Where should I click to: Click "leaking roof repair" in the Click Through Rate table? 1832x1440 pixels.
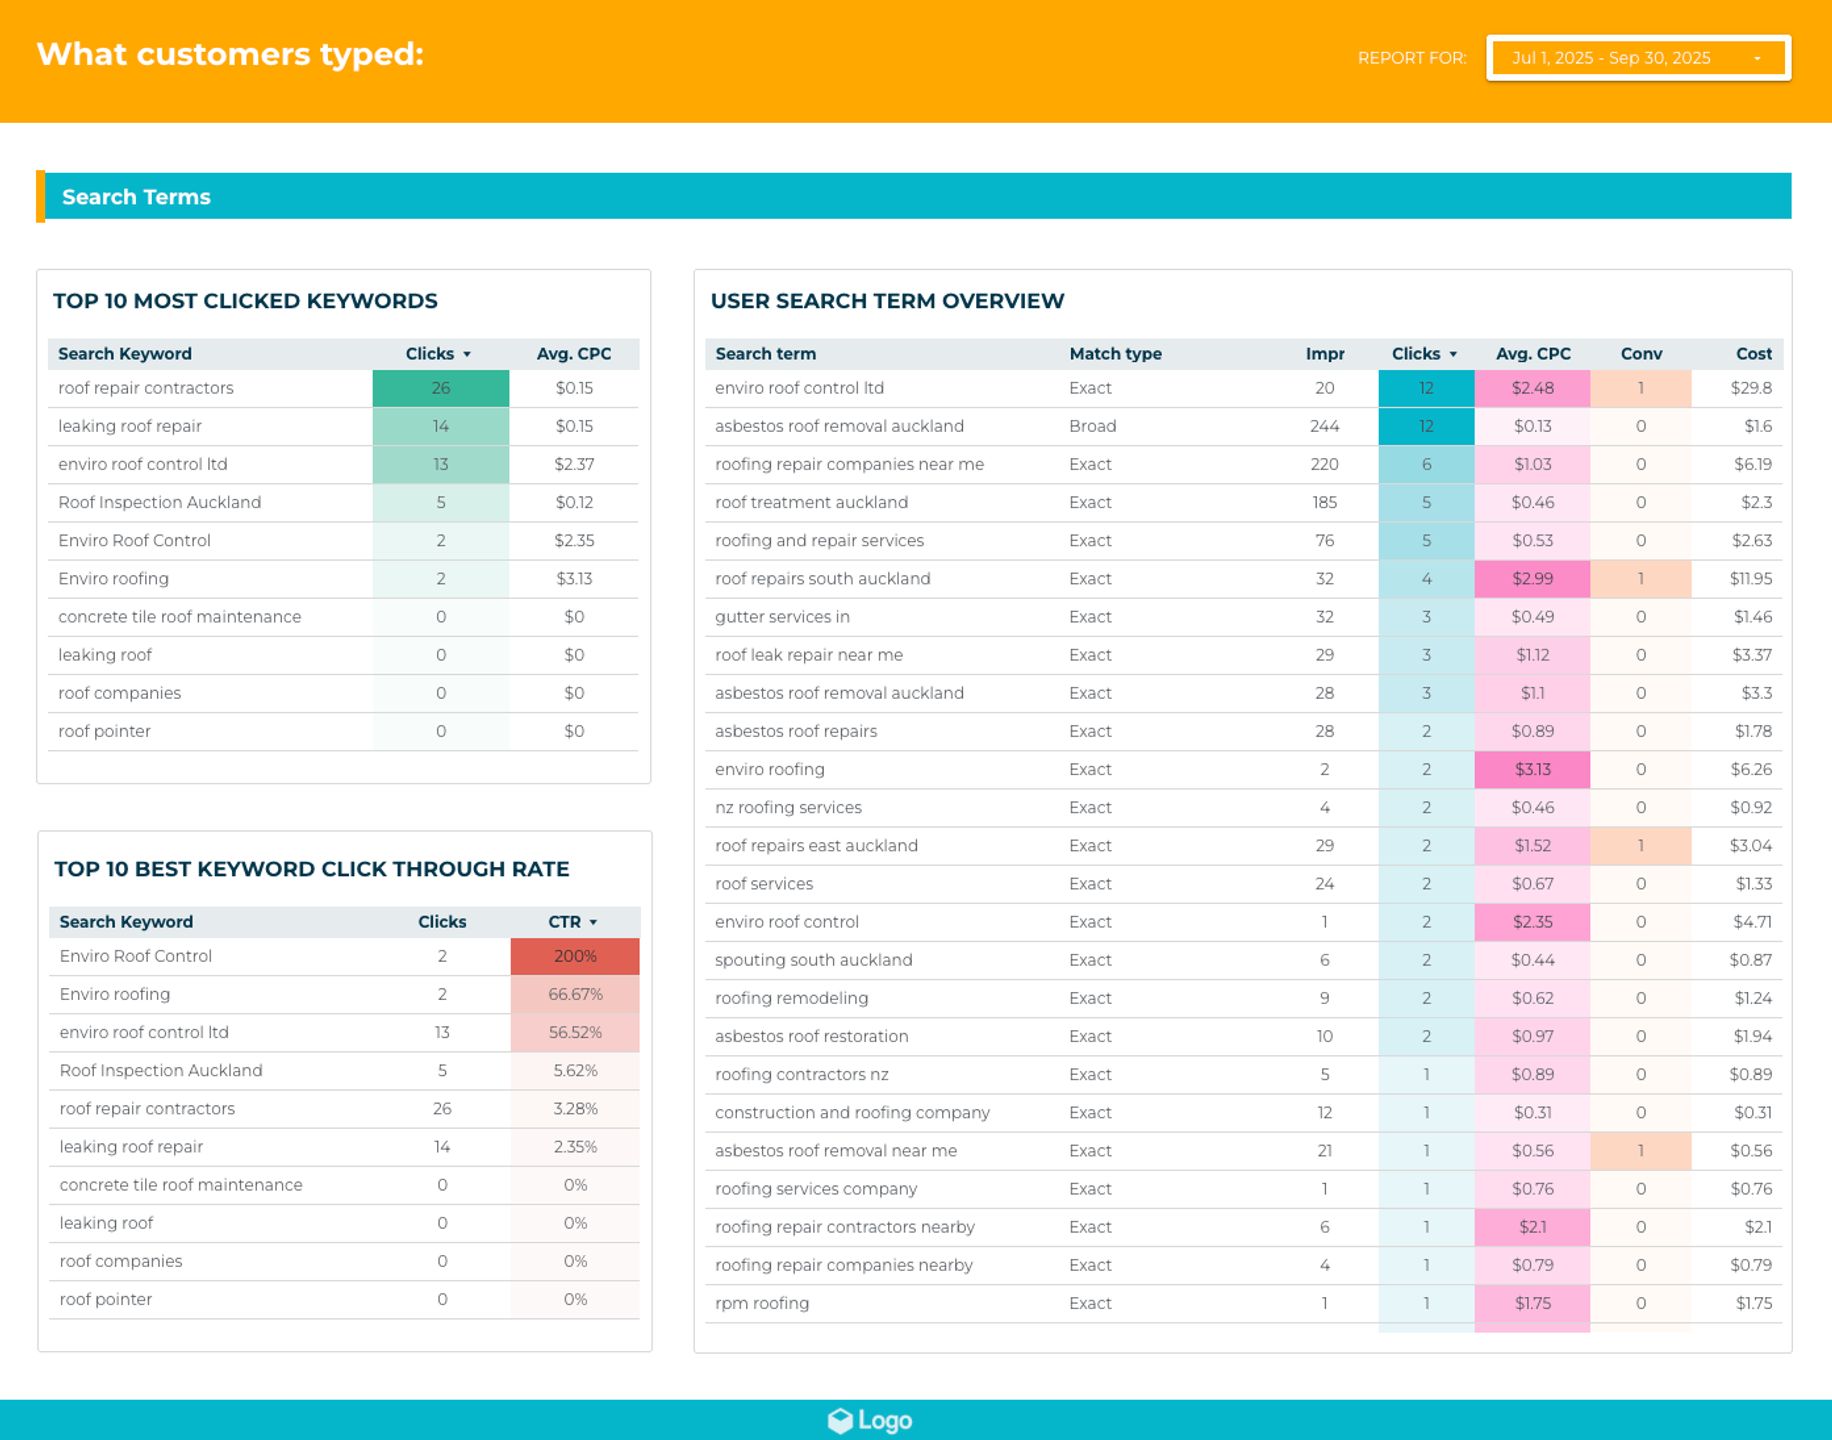(131, 1147)
